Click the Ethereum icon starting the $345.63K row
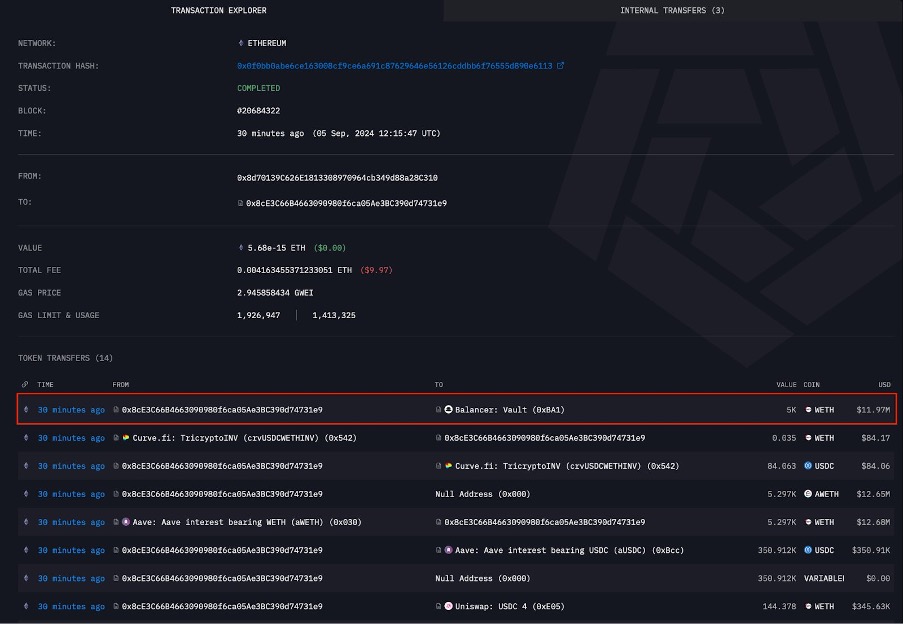The height and width of the screenshot is (624, 904). pos(26,607)
